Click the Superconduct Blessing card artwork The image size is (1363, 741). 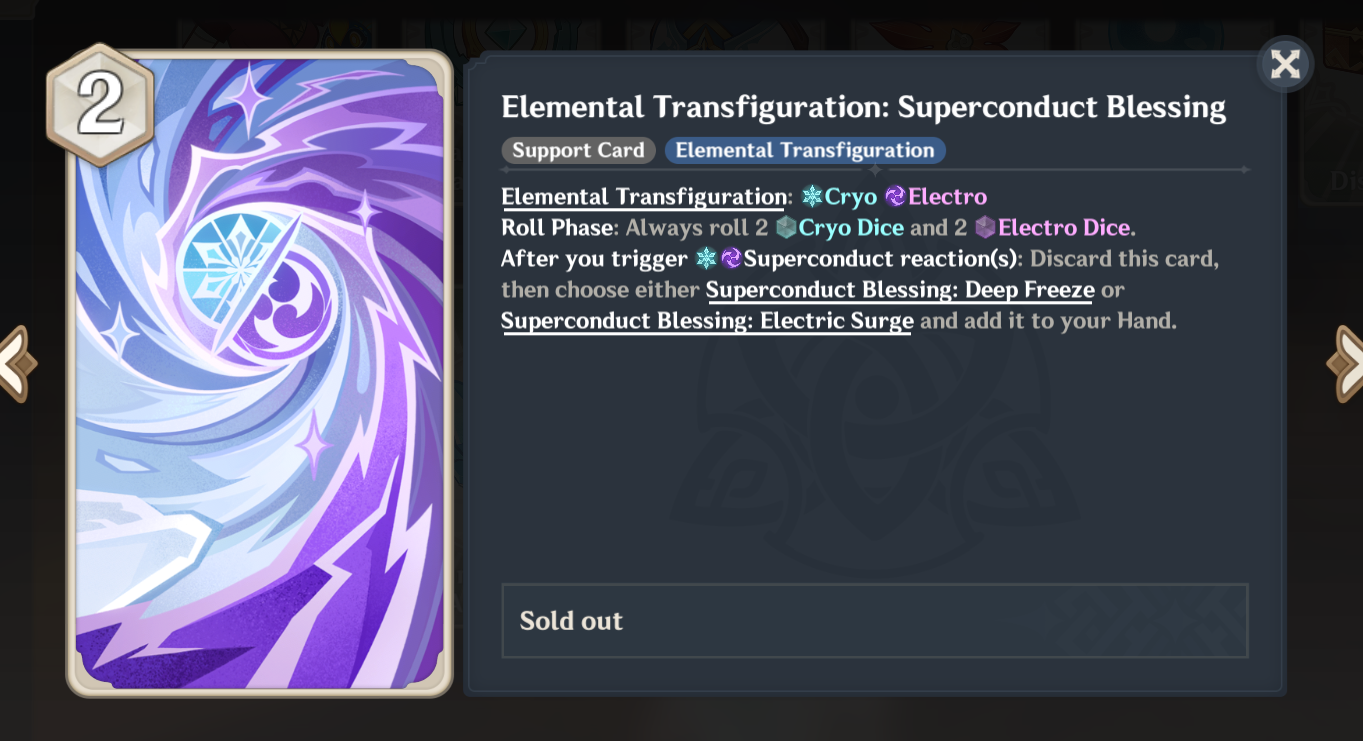tap(259, 373)
